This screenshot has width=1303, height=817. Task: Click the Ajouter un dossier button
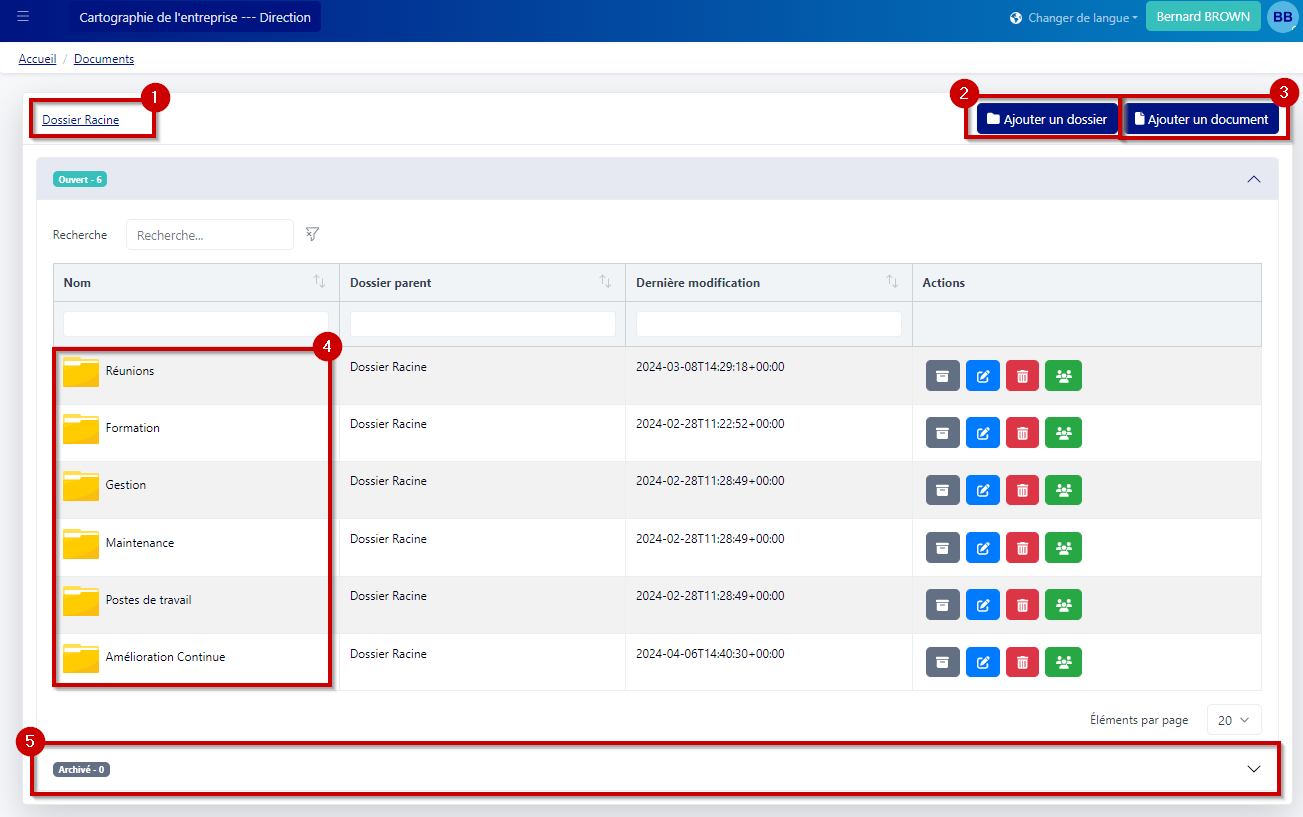(1046, 119)
